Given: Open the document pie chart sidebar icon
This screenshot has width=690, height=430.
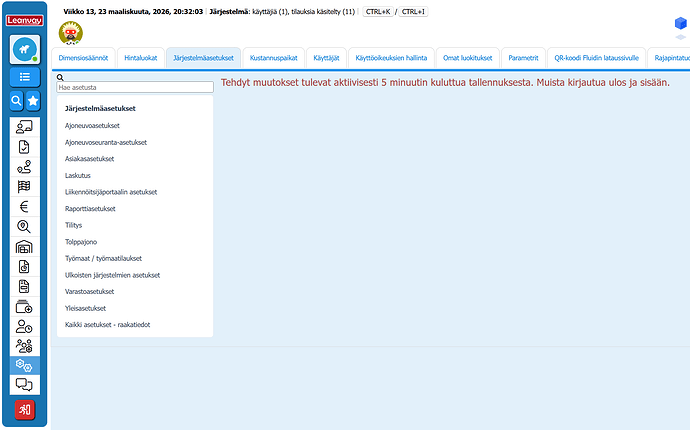Looking at the screenshot, I should 24,267.
